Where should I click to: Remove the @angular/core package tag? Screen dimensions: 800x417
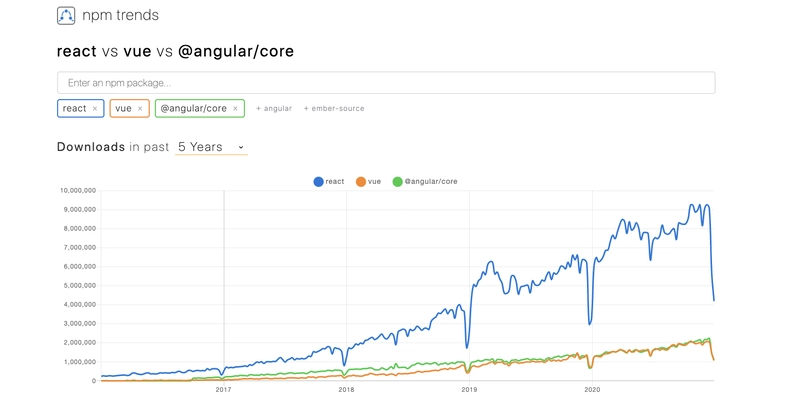[235, 109]
